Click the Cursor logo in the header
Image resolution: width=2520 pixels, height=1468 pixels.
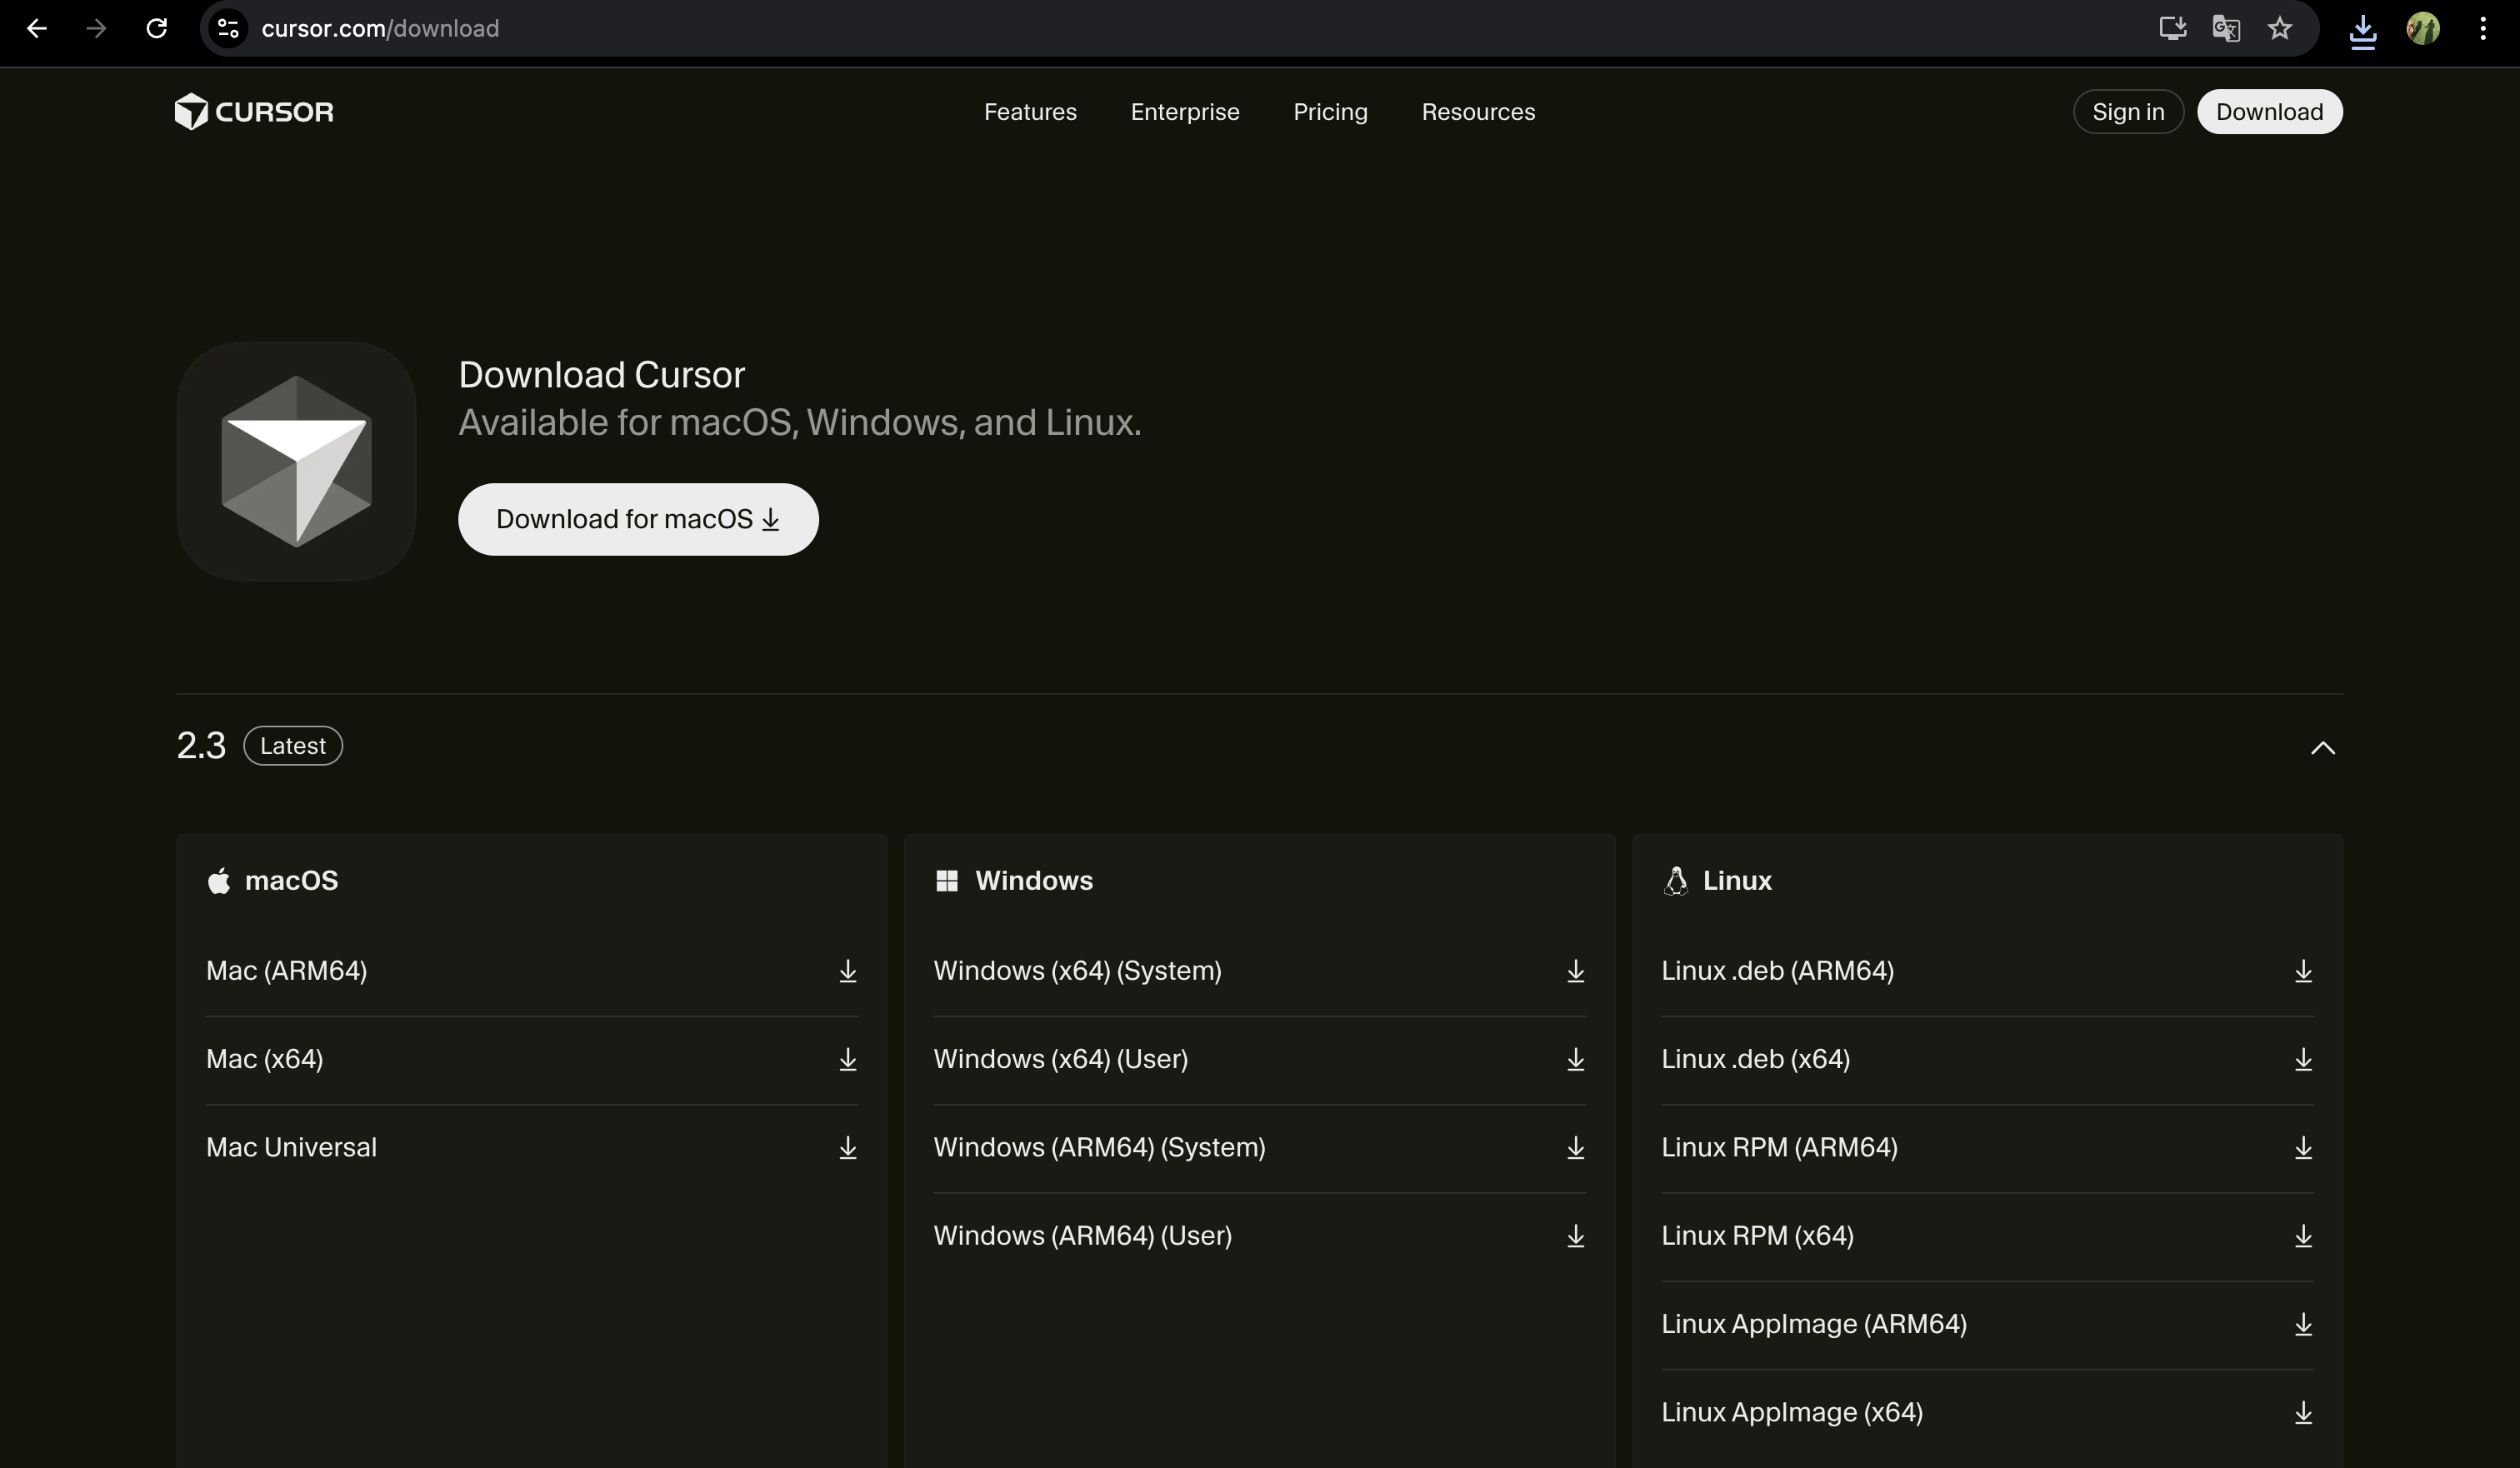[254, 112]
